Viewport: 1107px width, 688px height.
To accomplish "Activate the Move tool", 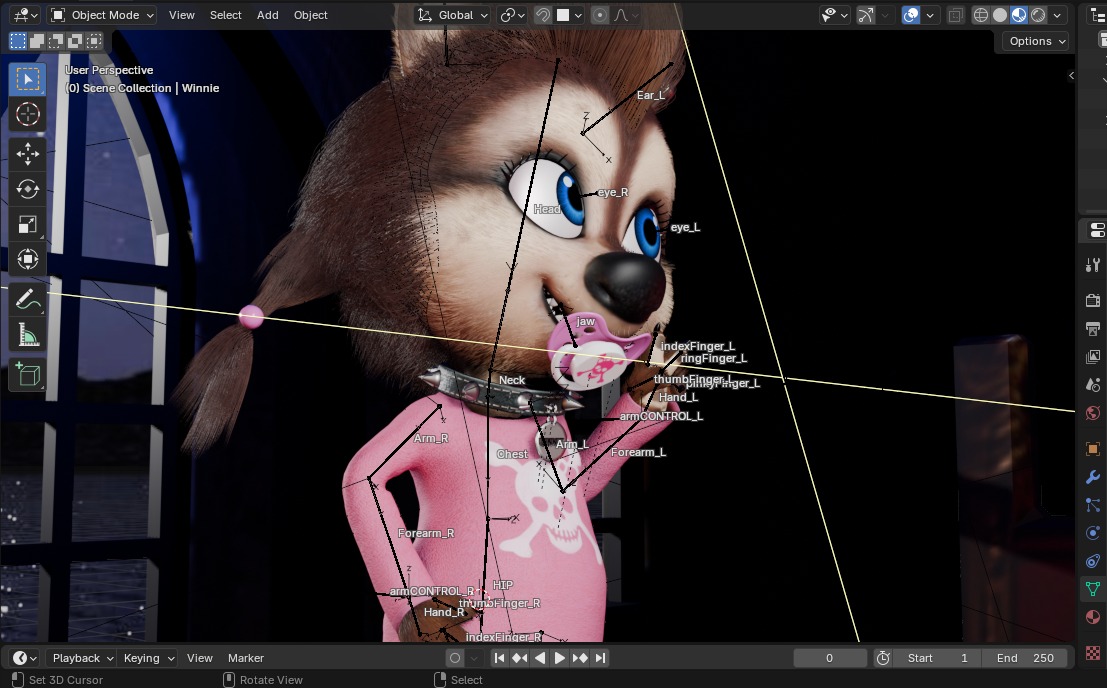I will coord(28,153).
